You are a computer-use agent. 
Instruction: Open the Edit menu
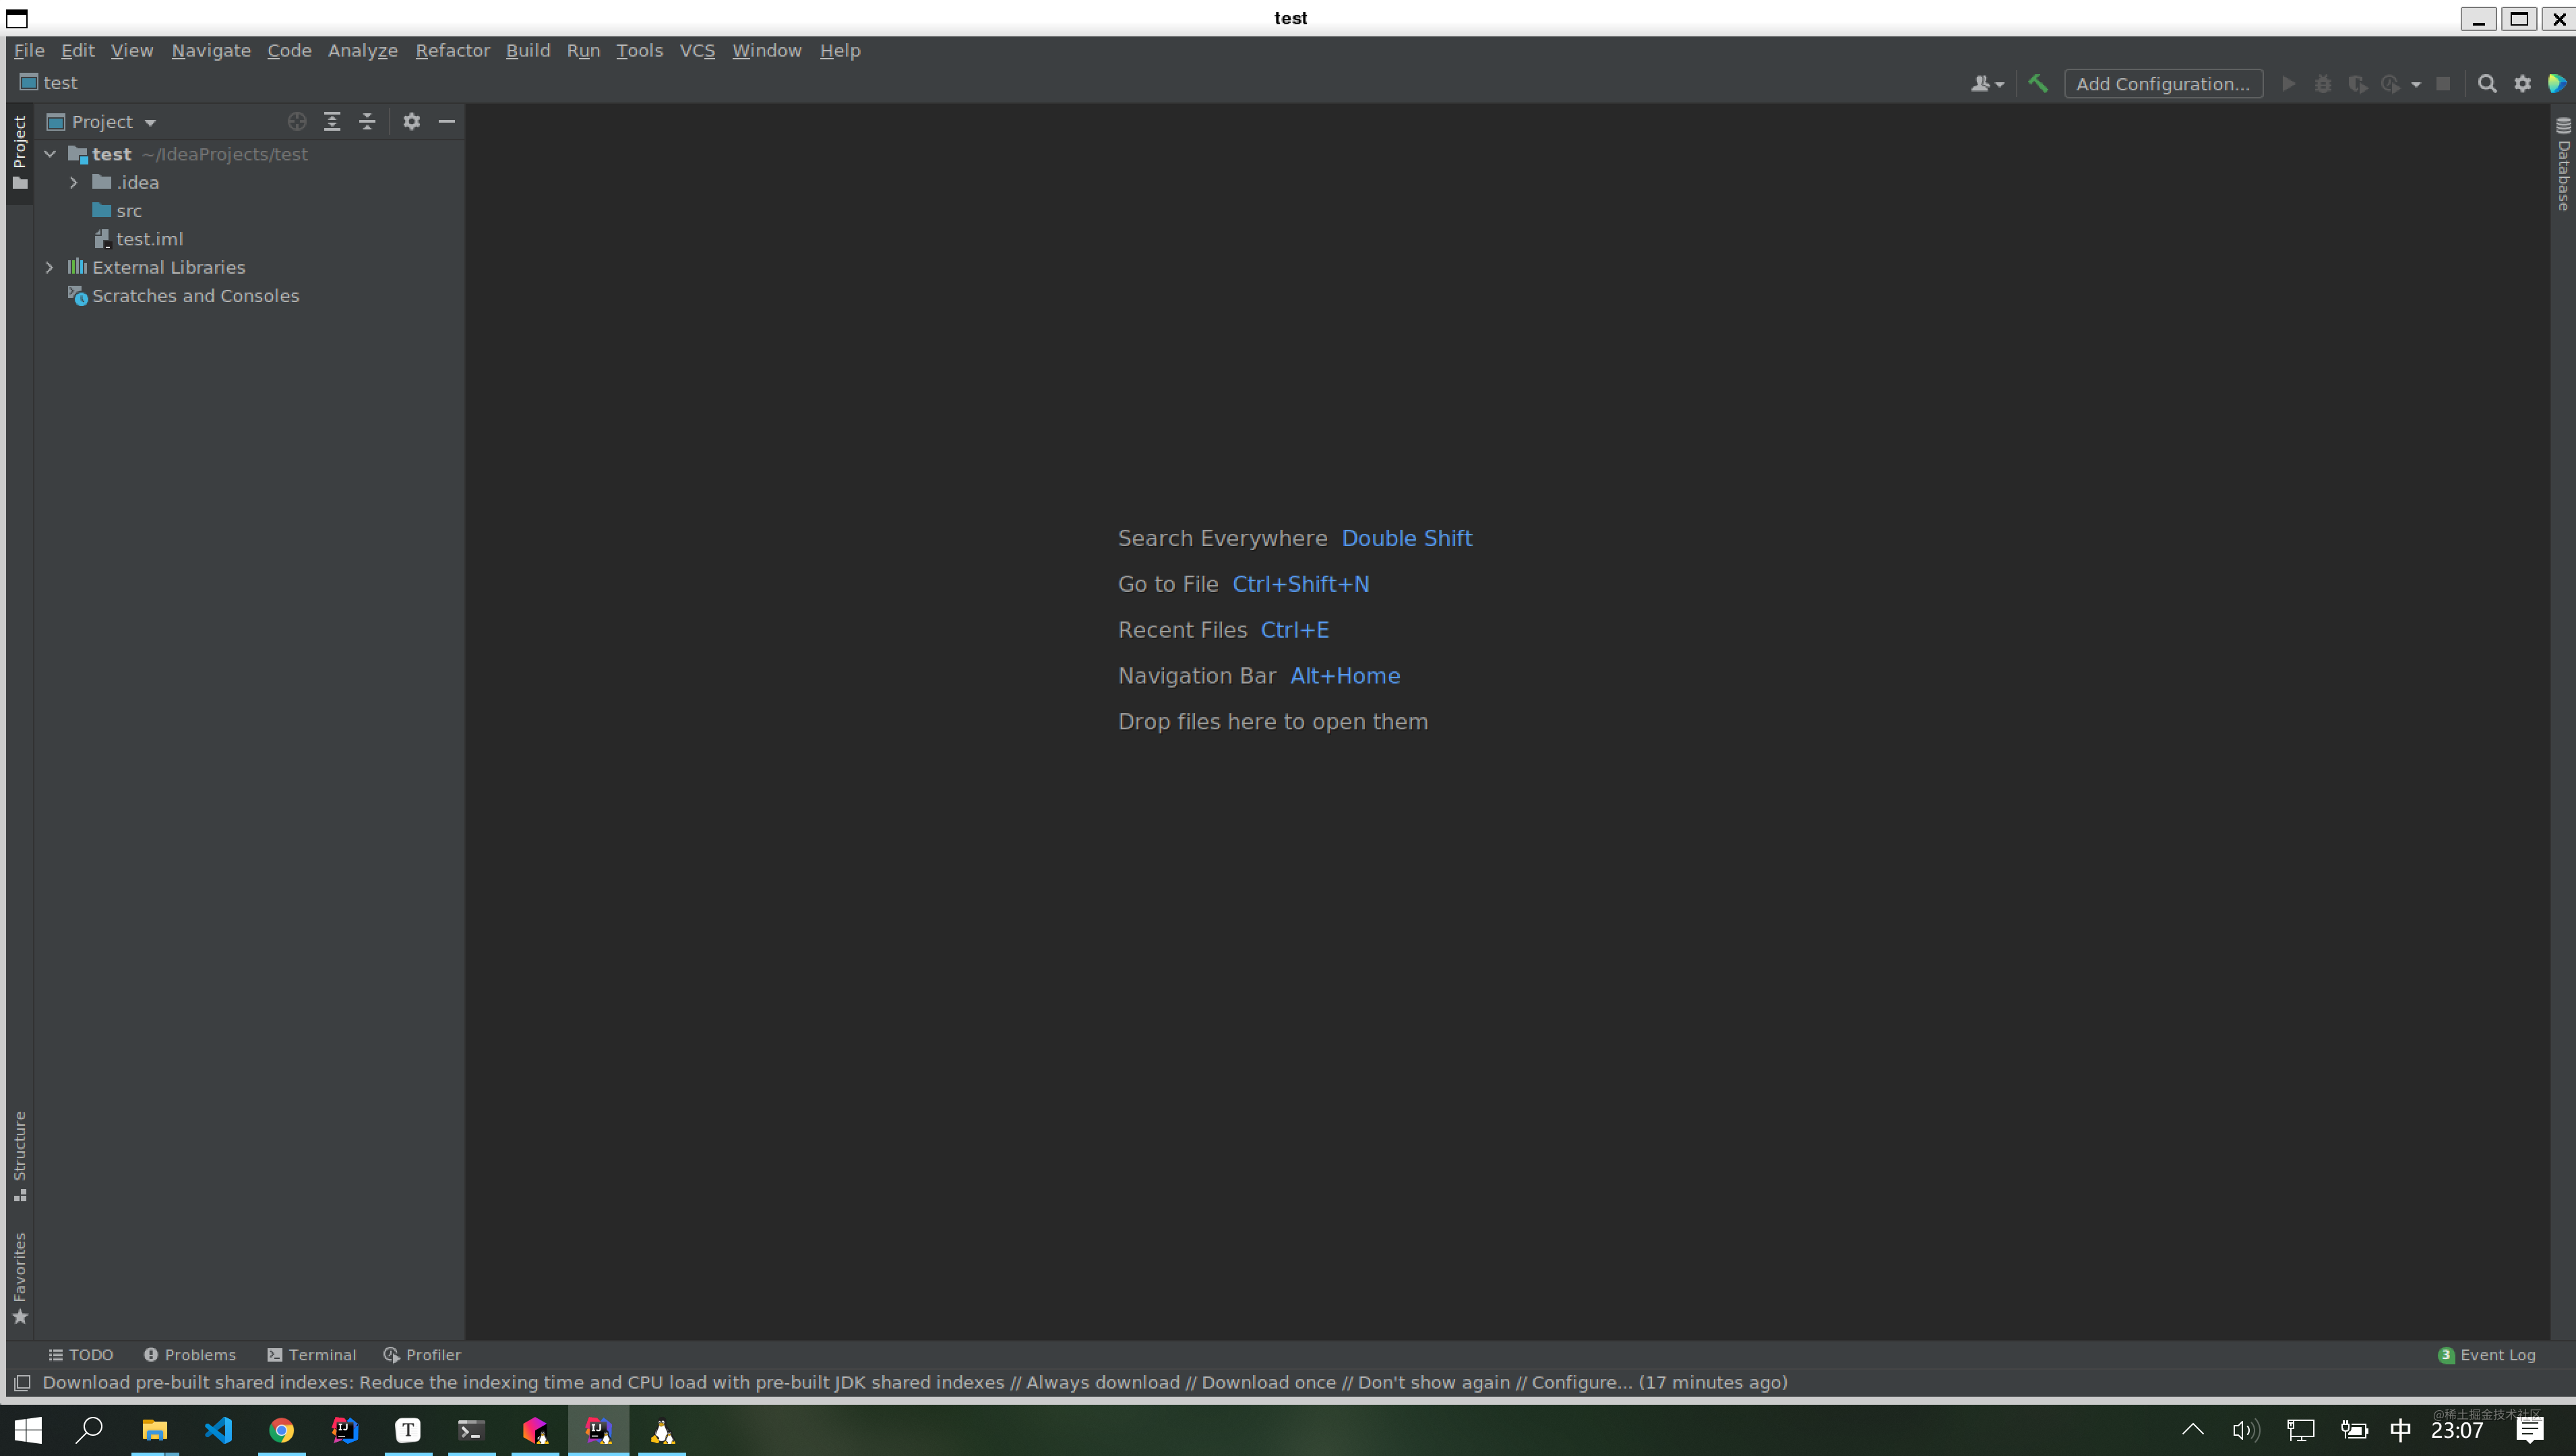click(77, 51)
